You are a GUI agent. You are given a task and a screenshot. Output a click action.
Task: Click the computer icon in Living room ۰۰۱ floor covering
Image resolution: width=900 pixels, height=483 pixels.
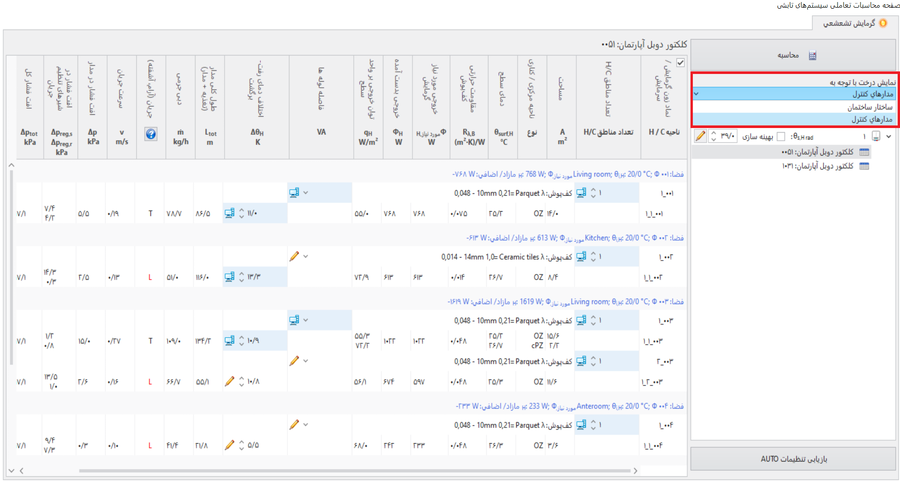pos(581,193)
